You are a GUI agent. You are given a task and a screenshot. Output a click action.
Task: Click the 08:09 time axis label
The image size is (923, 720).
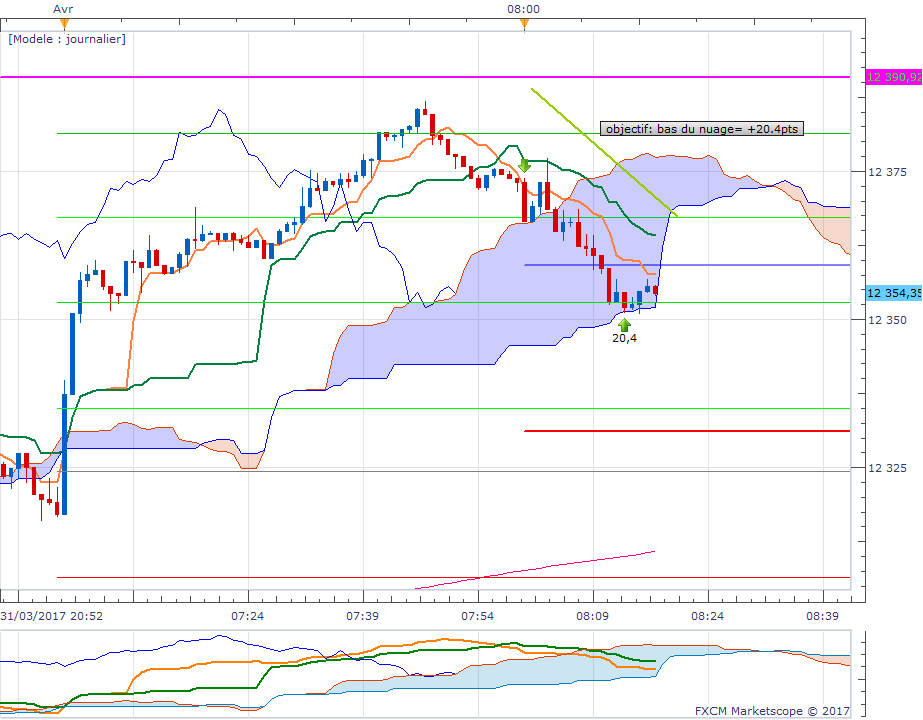pos(592,616)
